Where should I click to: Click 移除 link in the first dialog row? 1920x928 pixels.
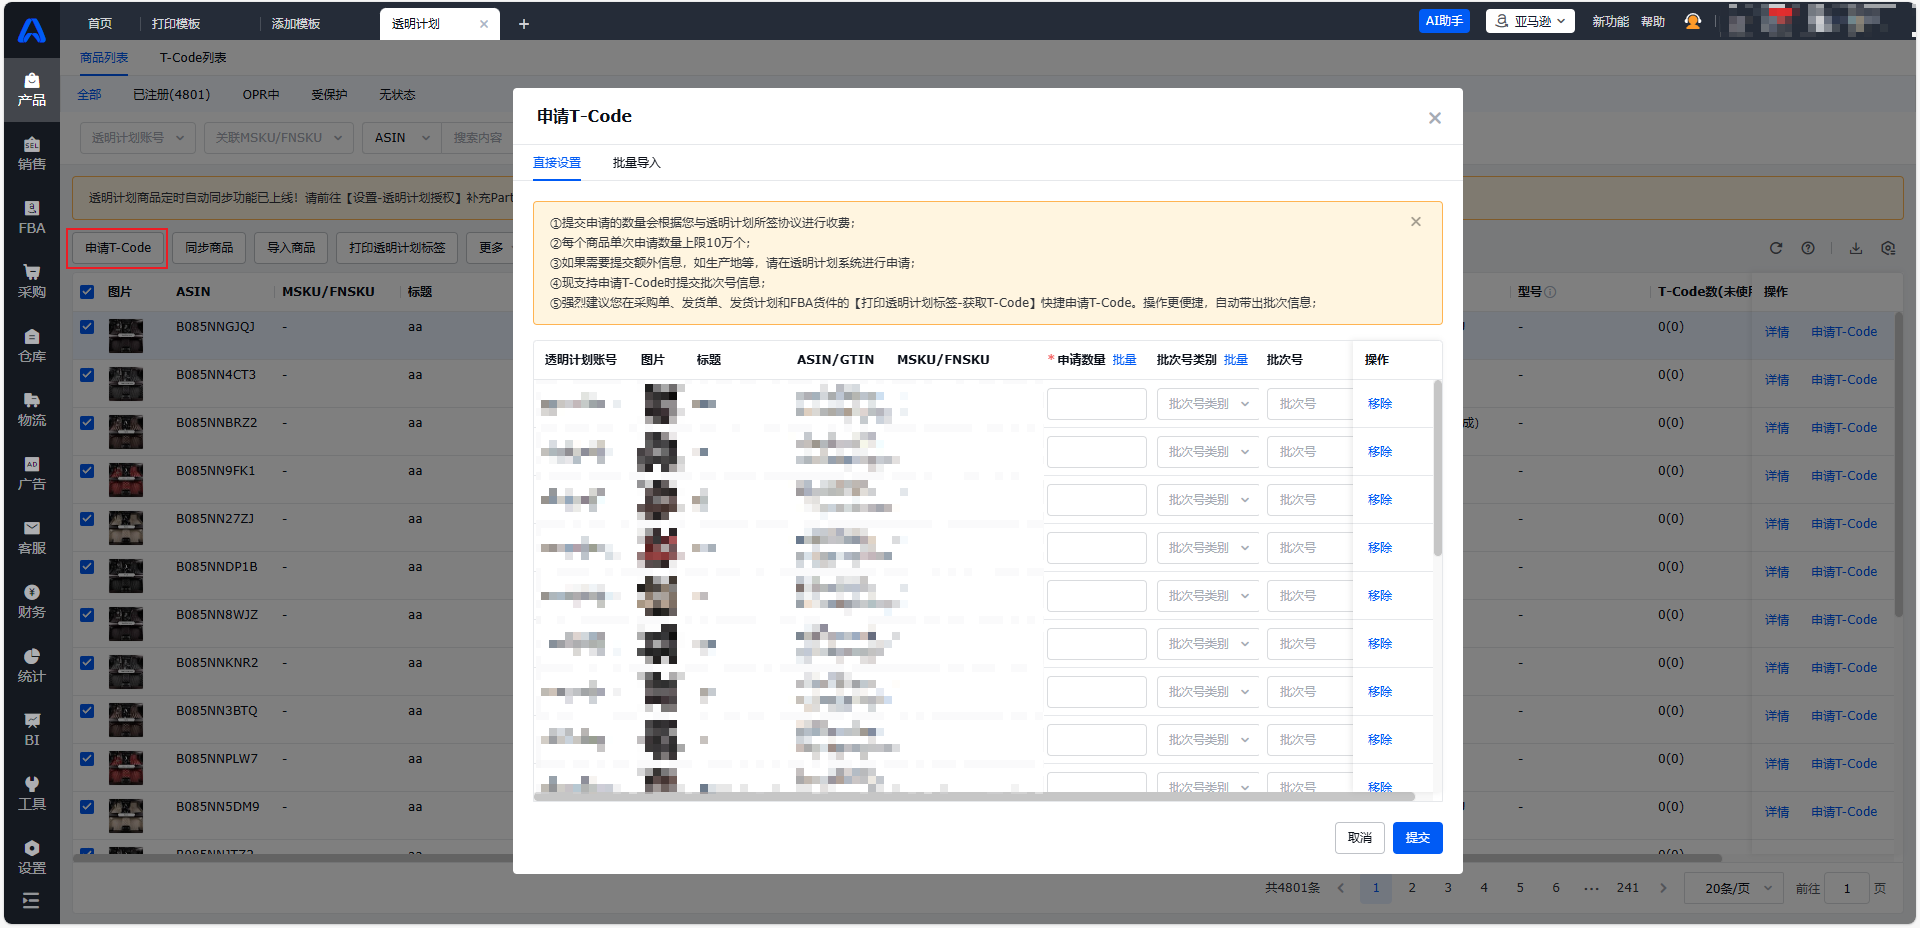[1380, 404]
